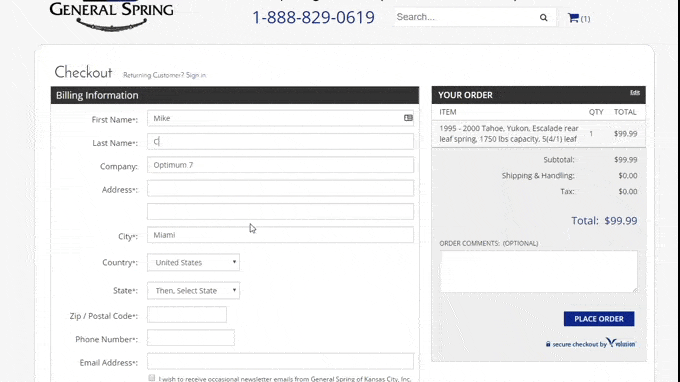680x382 pixels.
Task: Click the Order Comments text area
Action: tap(539, 271)
